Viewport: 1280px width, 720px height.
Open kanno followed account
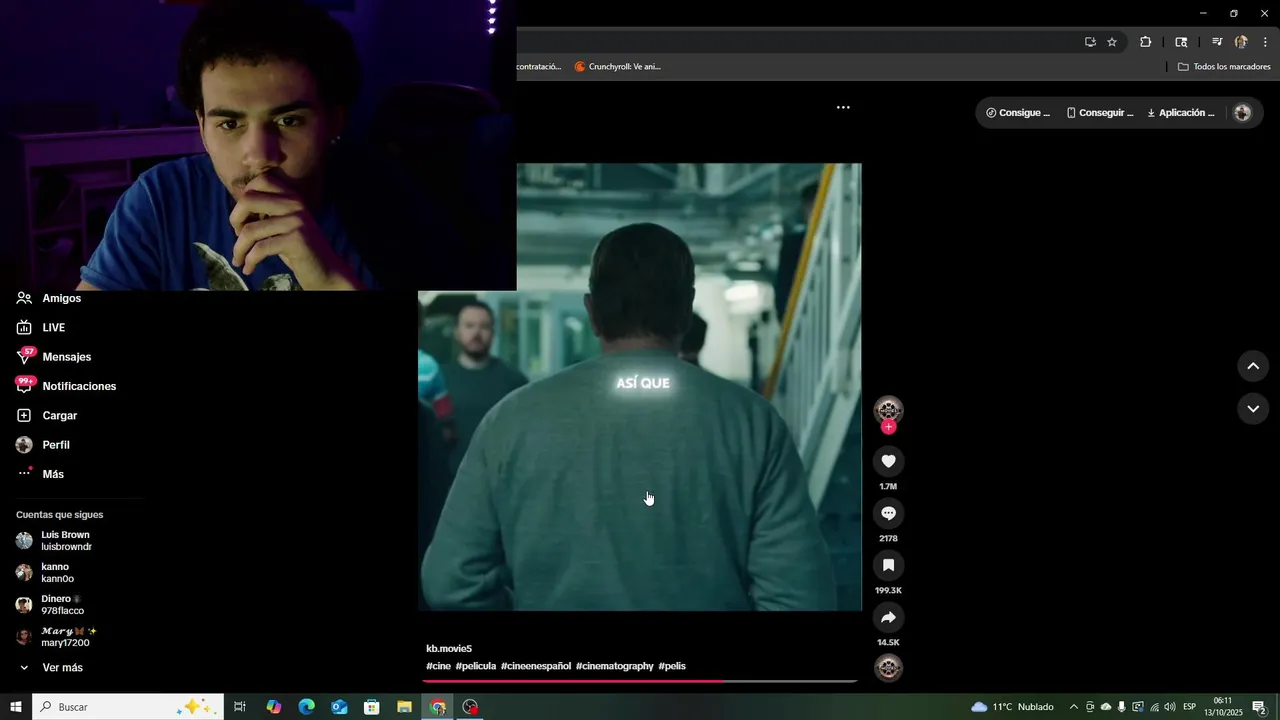45,573
